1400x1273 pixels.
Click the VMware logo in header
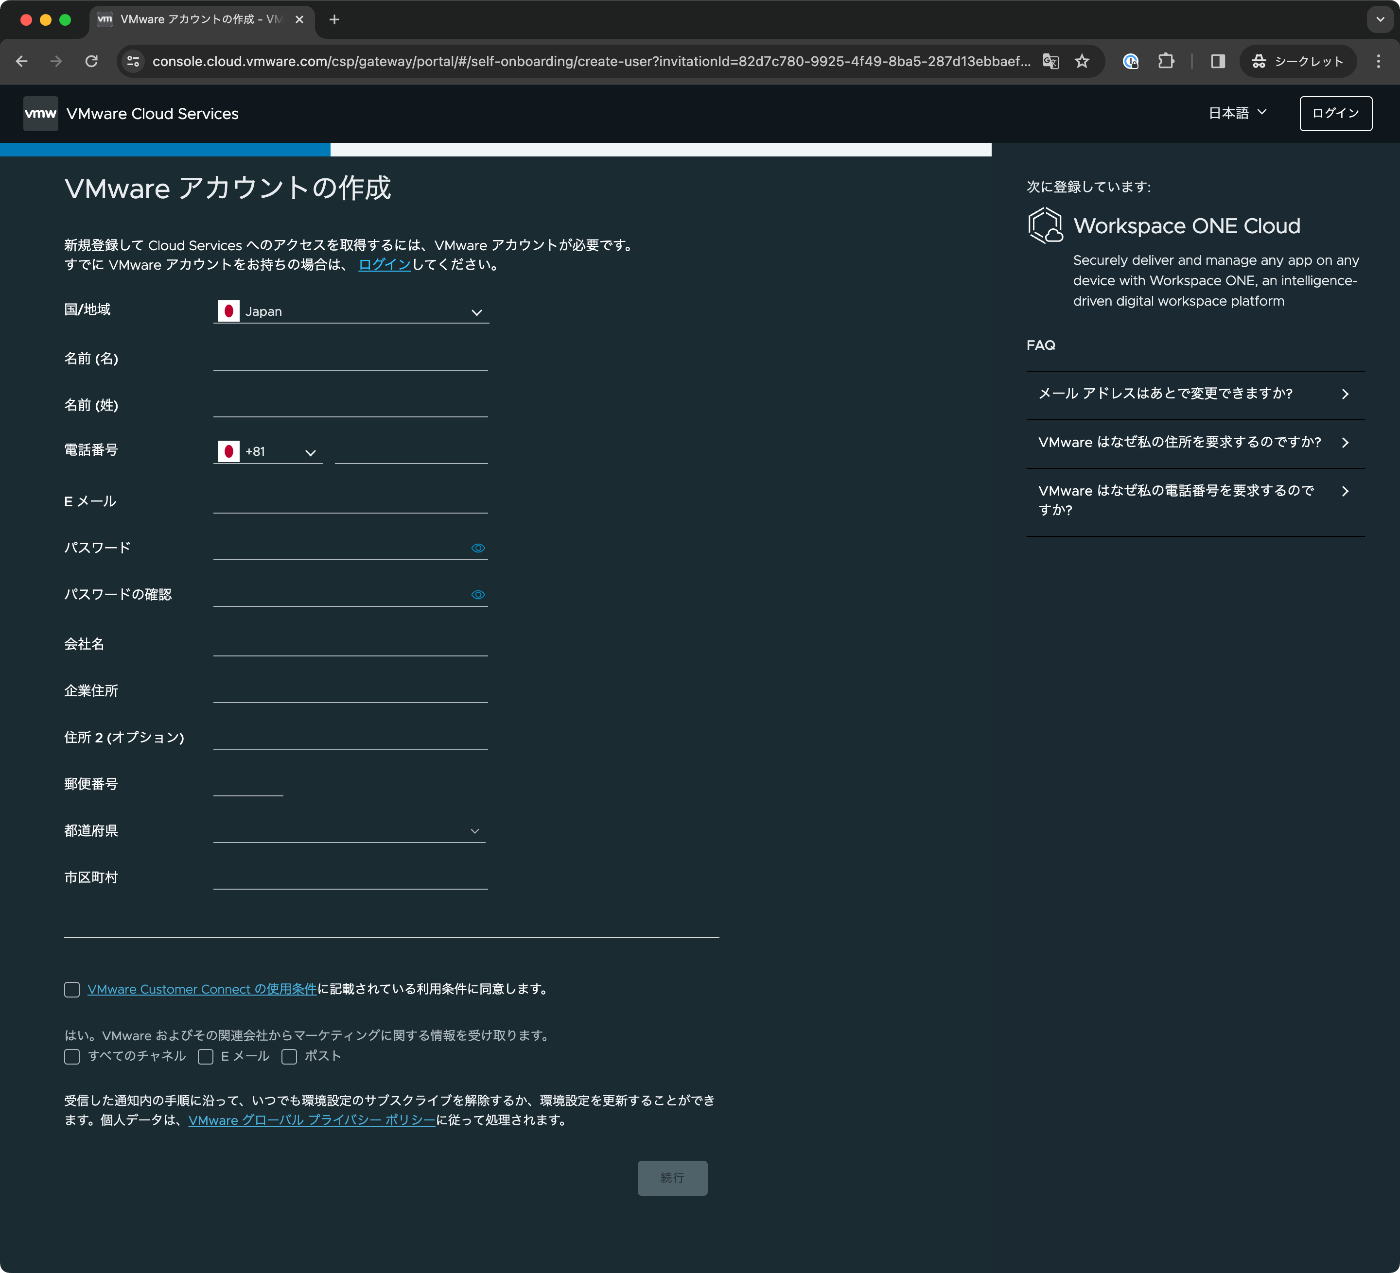pyautogui.click(x=41, y=114)
